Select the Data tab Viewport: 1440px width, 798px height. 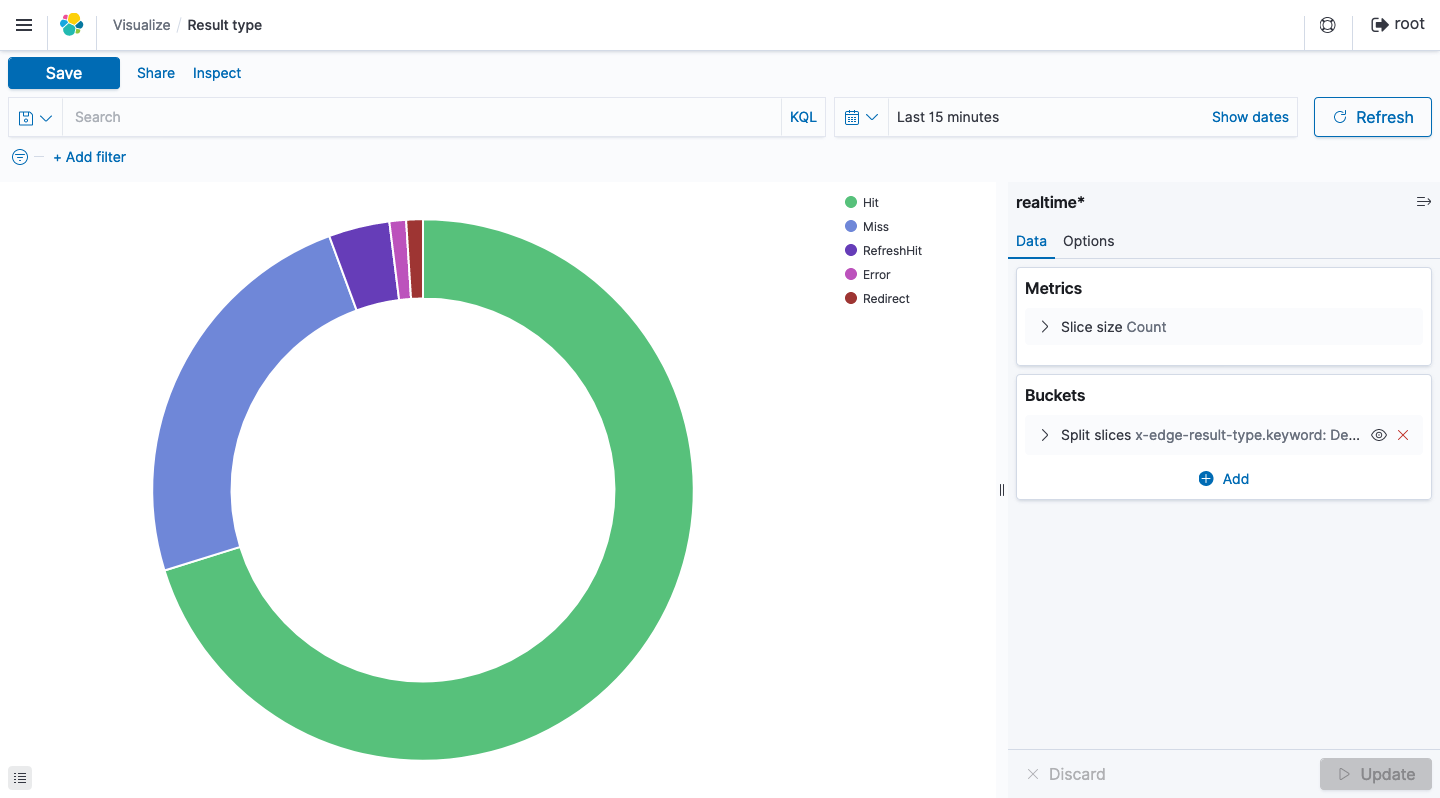point(1031,241)
